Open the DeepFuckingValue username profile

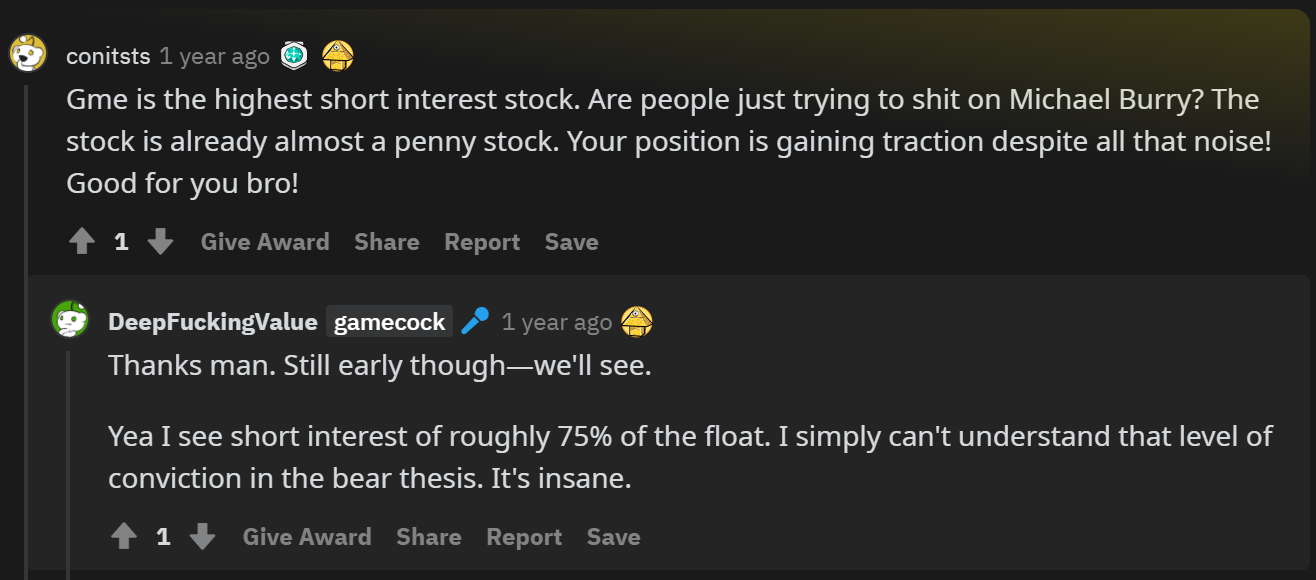[213, 322]
